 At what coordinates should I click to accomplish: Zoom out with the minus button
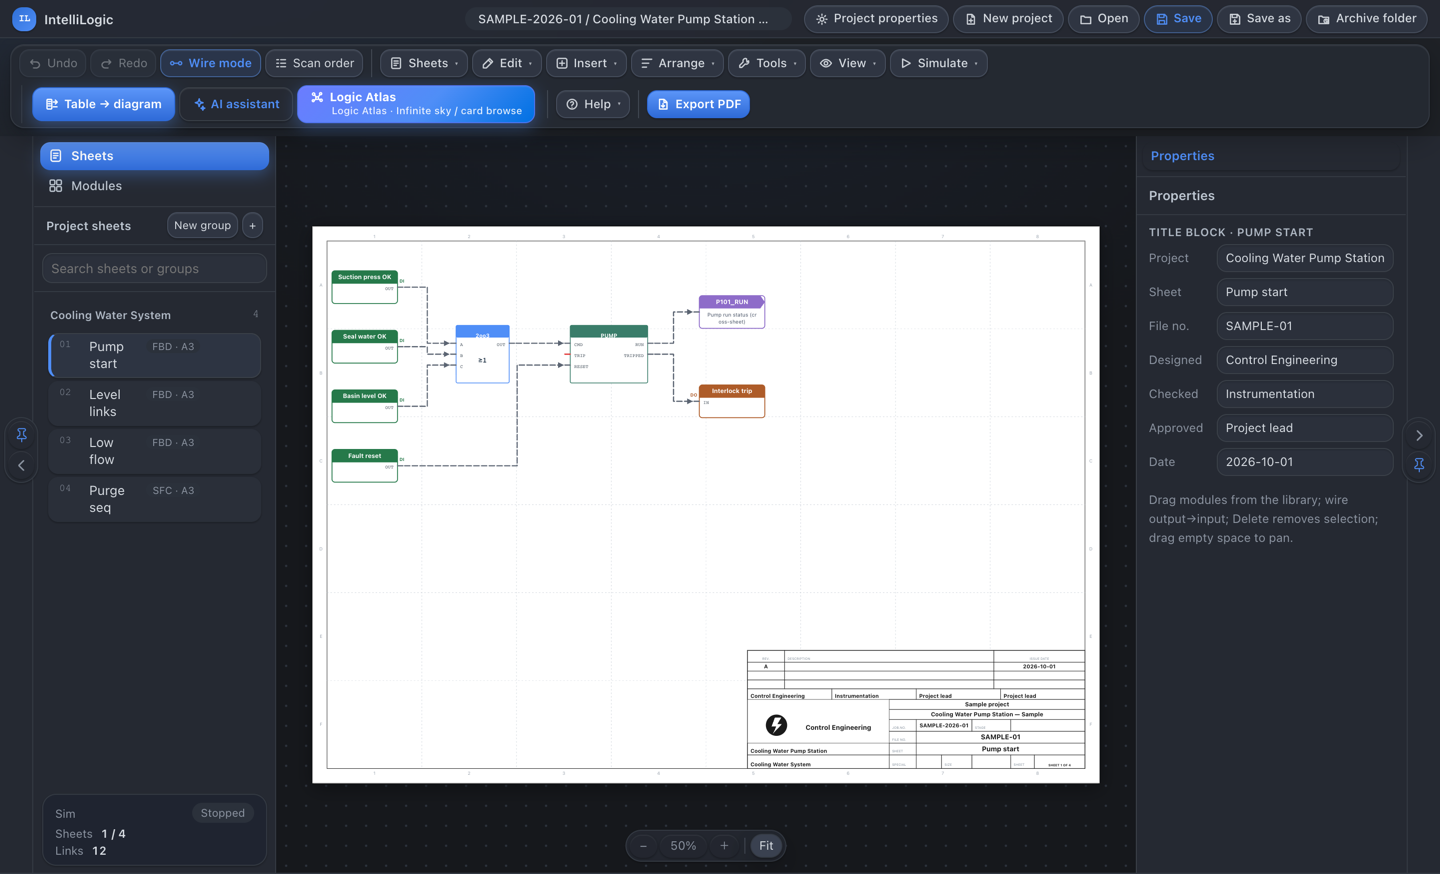coord(643,846)
